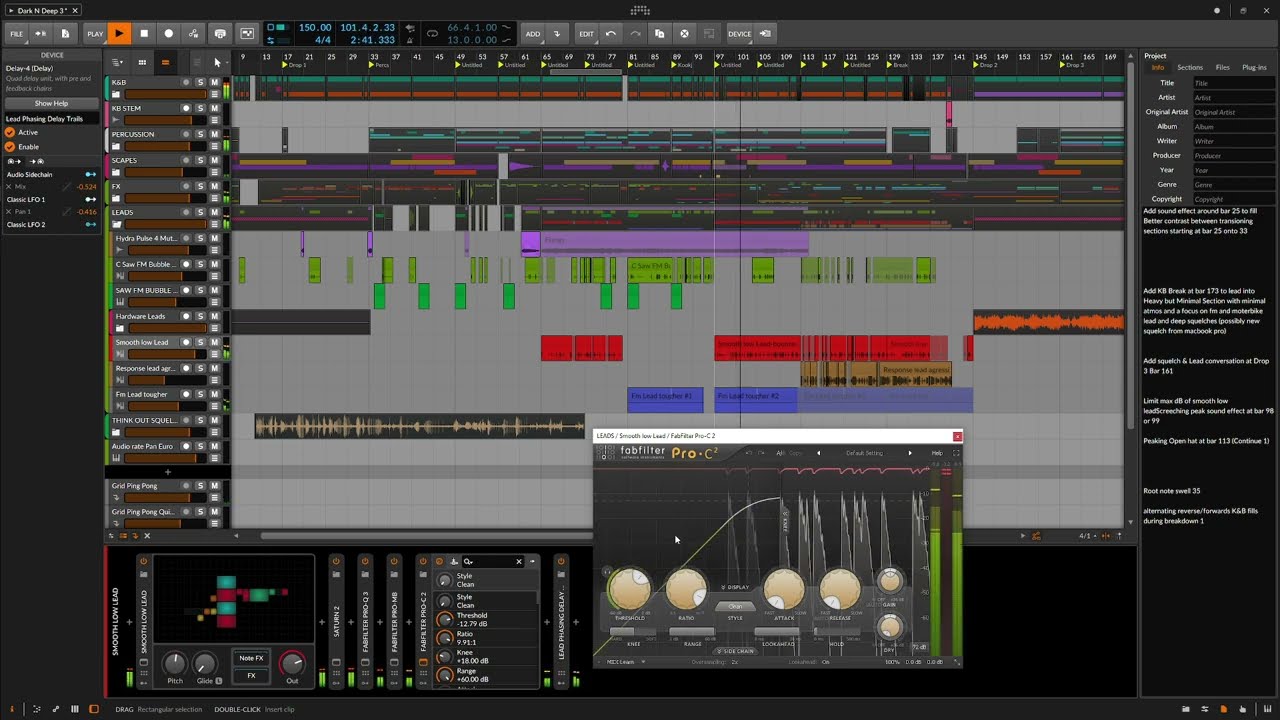Toggle full screen in Pro-C 2
The image size is (1280, 720).
956,453
